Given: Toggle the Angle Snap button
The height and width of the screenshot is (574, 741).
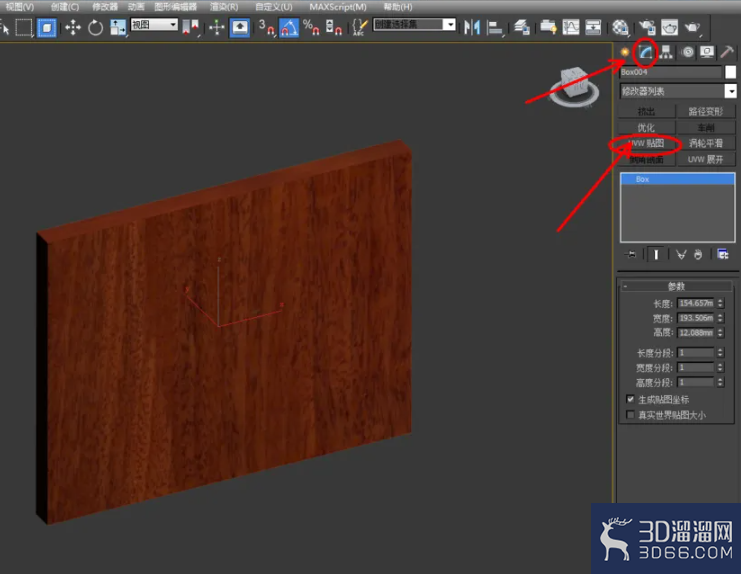Looking at the screenshot, I should click(x=289, y=27).
